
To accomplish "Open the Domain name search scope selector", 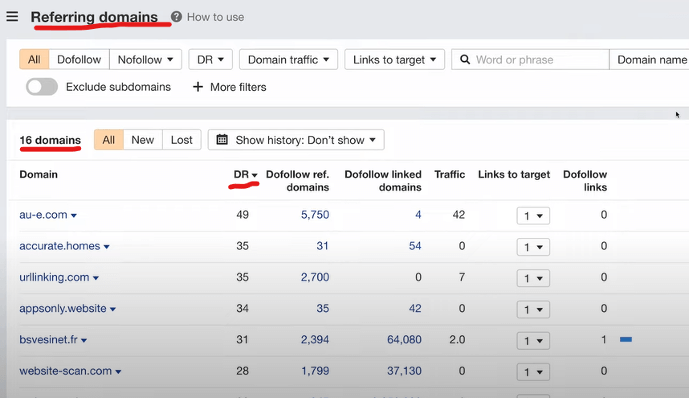I will point(650,59).
